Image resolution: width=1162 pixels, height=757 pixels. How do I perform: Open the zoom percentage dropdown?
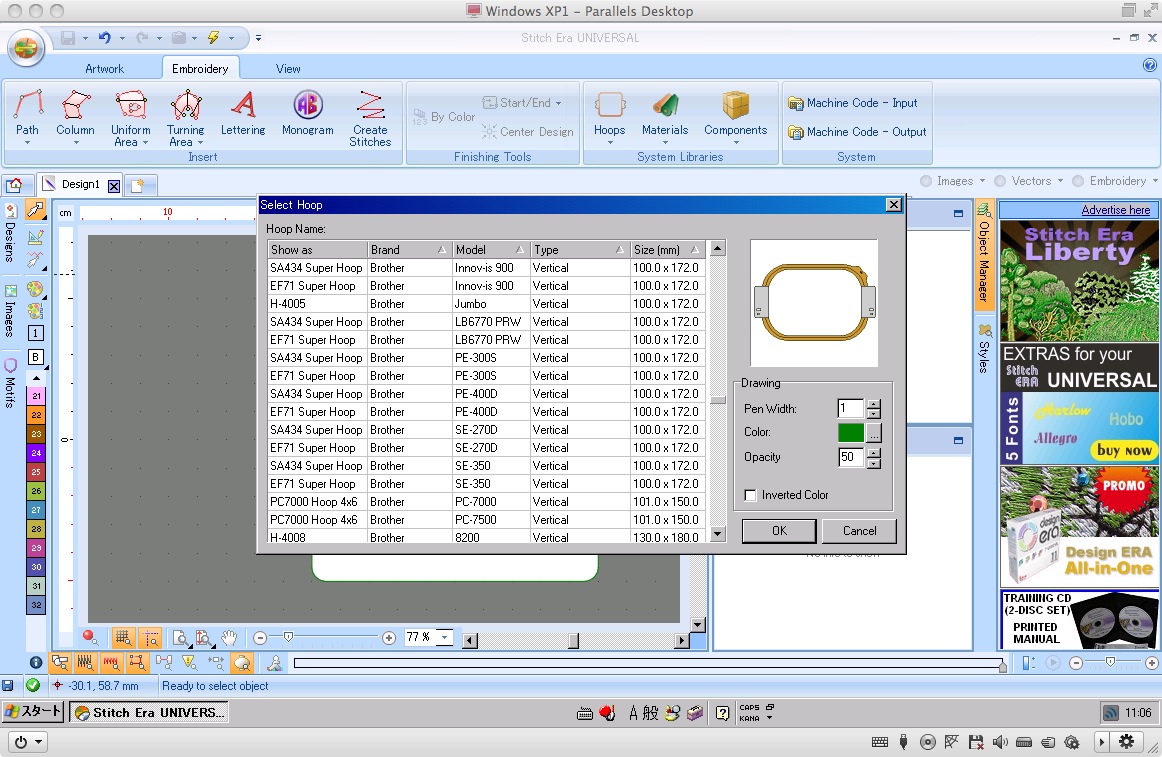click(x=445, y=637)
